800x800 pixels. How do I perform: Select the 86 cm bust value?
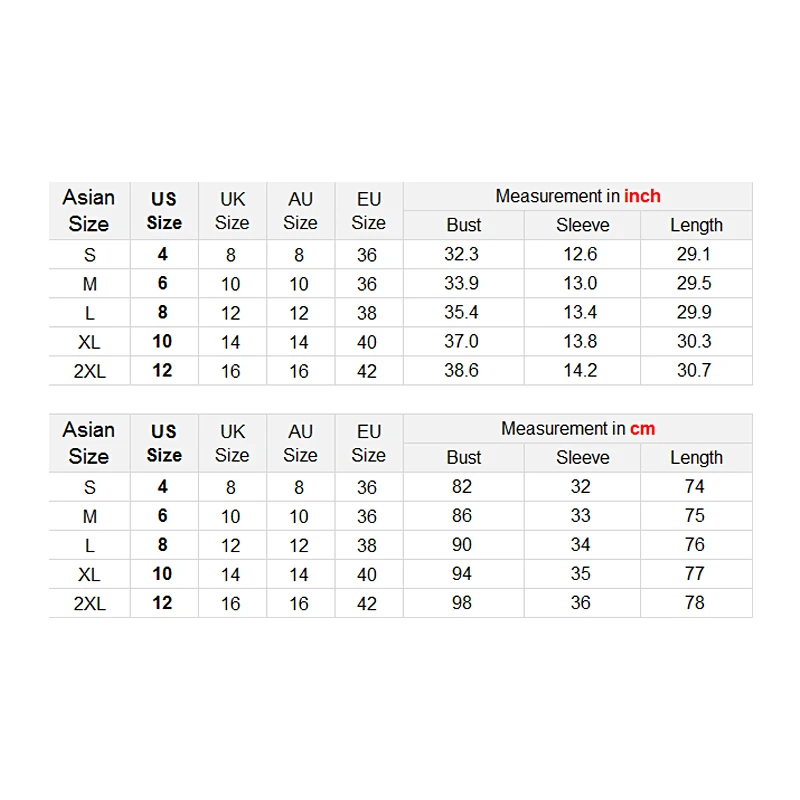pos(462,516)
